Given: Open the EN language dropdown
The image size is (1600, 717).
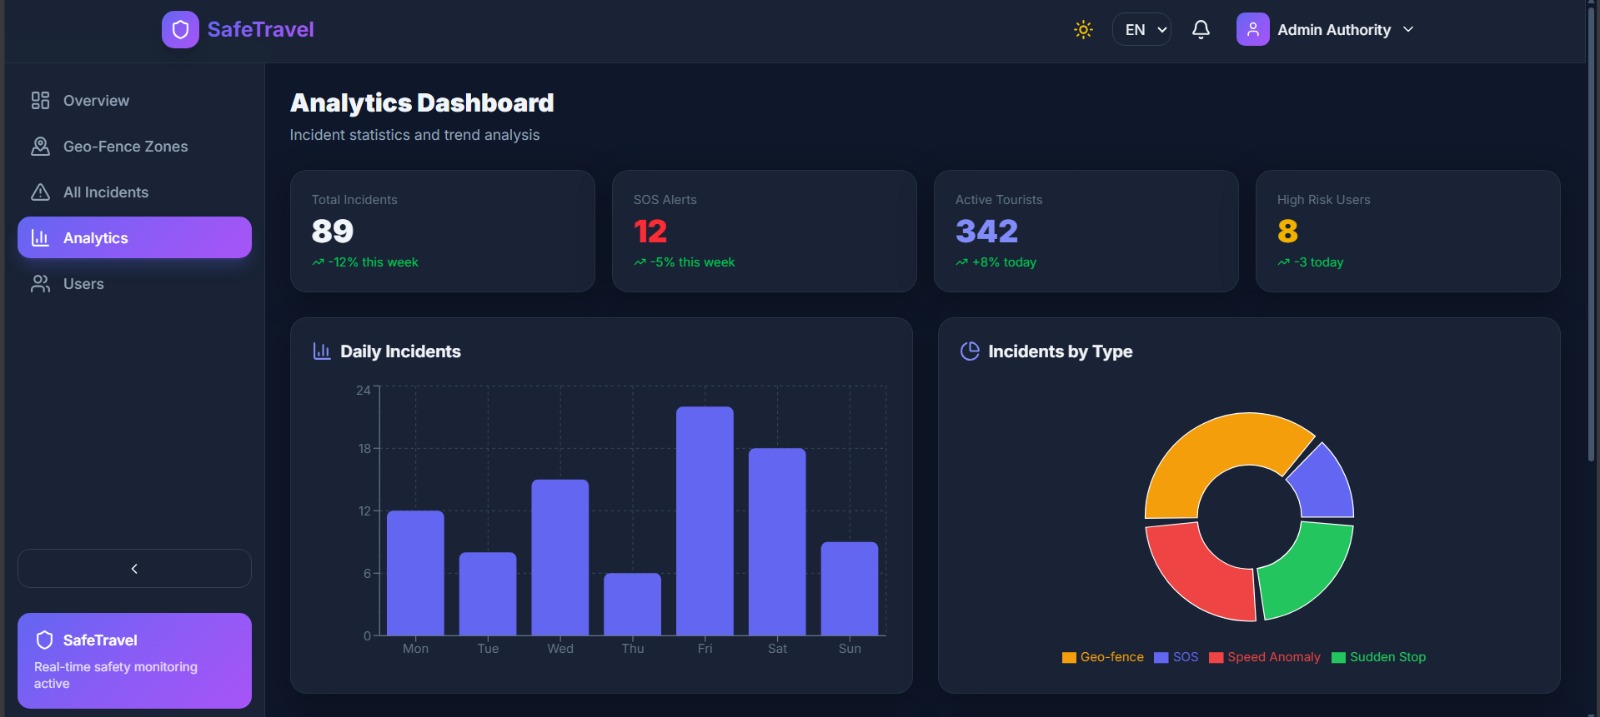Looking at the screenshot, I should click(1141, 30).
